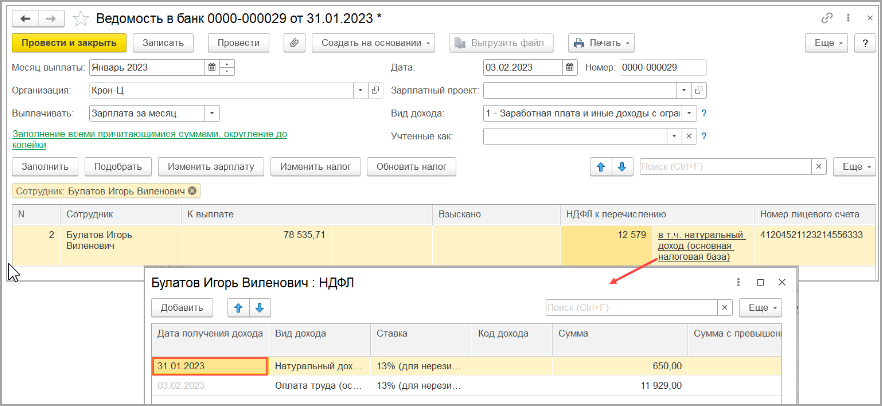Viewport: 882px width, 406px height.
Task: Clear the Учтенные как field with the x
Action: click(689, 136)
